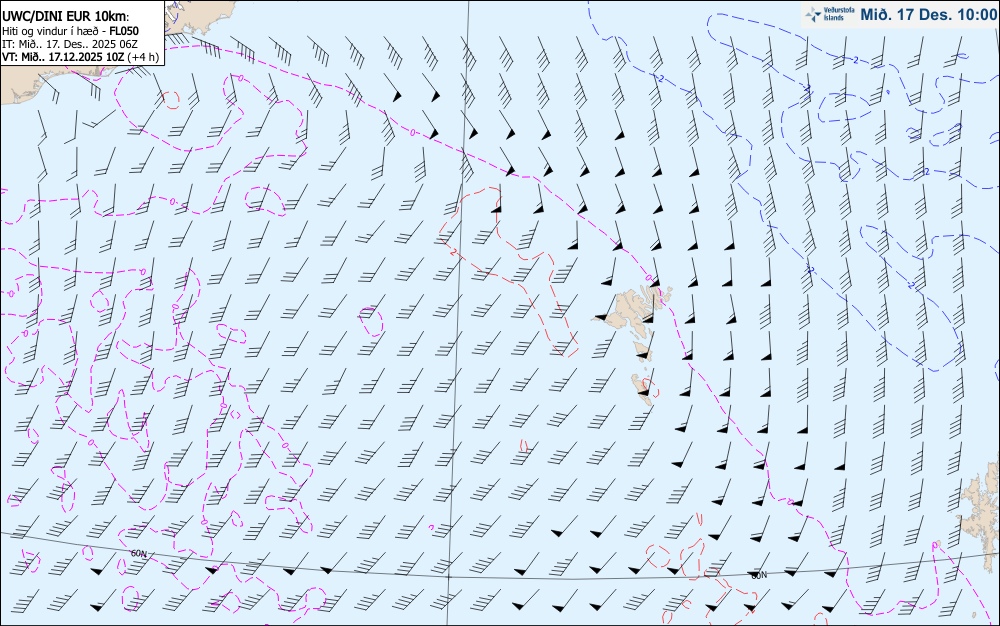Select the "Mið. 17 Des. 10:00" timestamp
Screen dimensions: 1000x626
click(929, 14)
